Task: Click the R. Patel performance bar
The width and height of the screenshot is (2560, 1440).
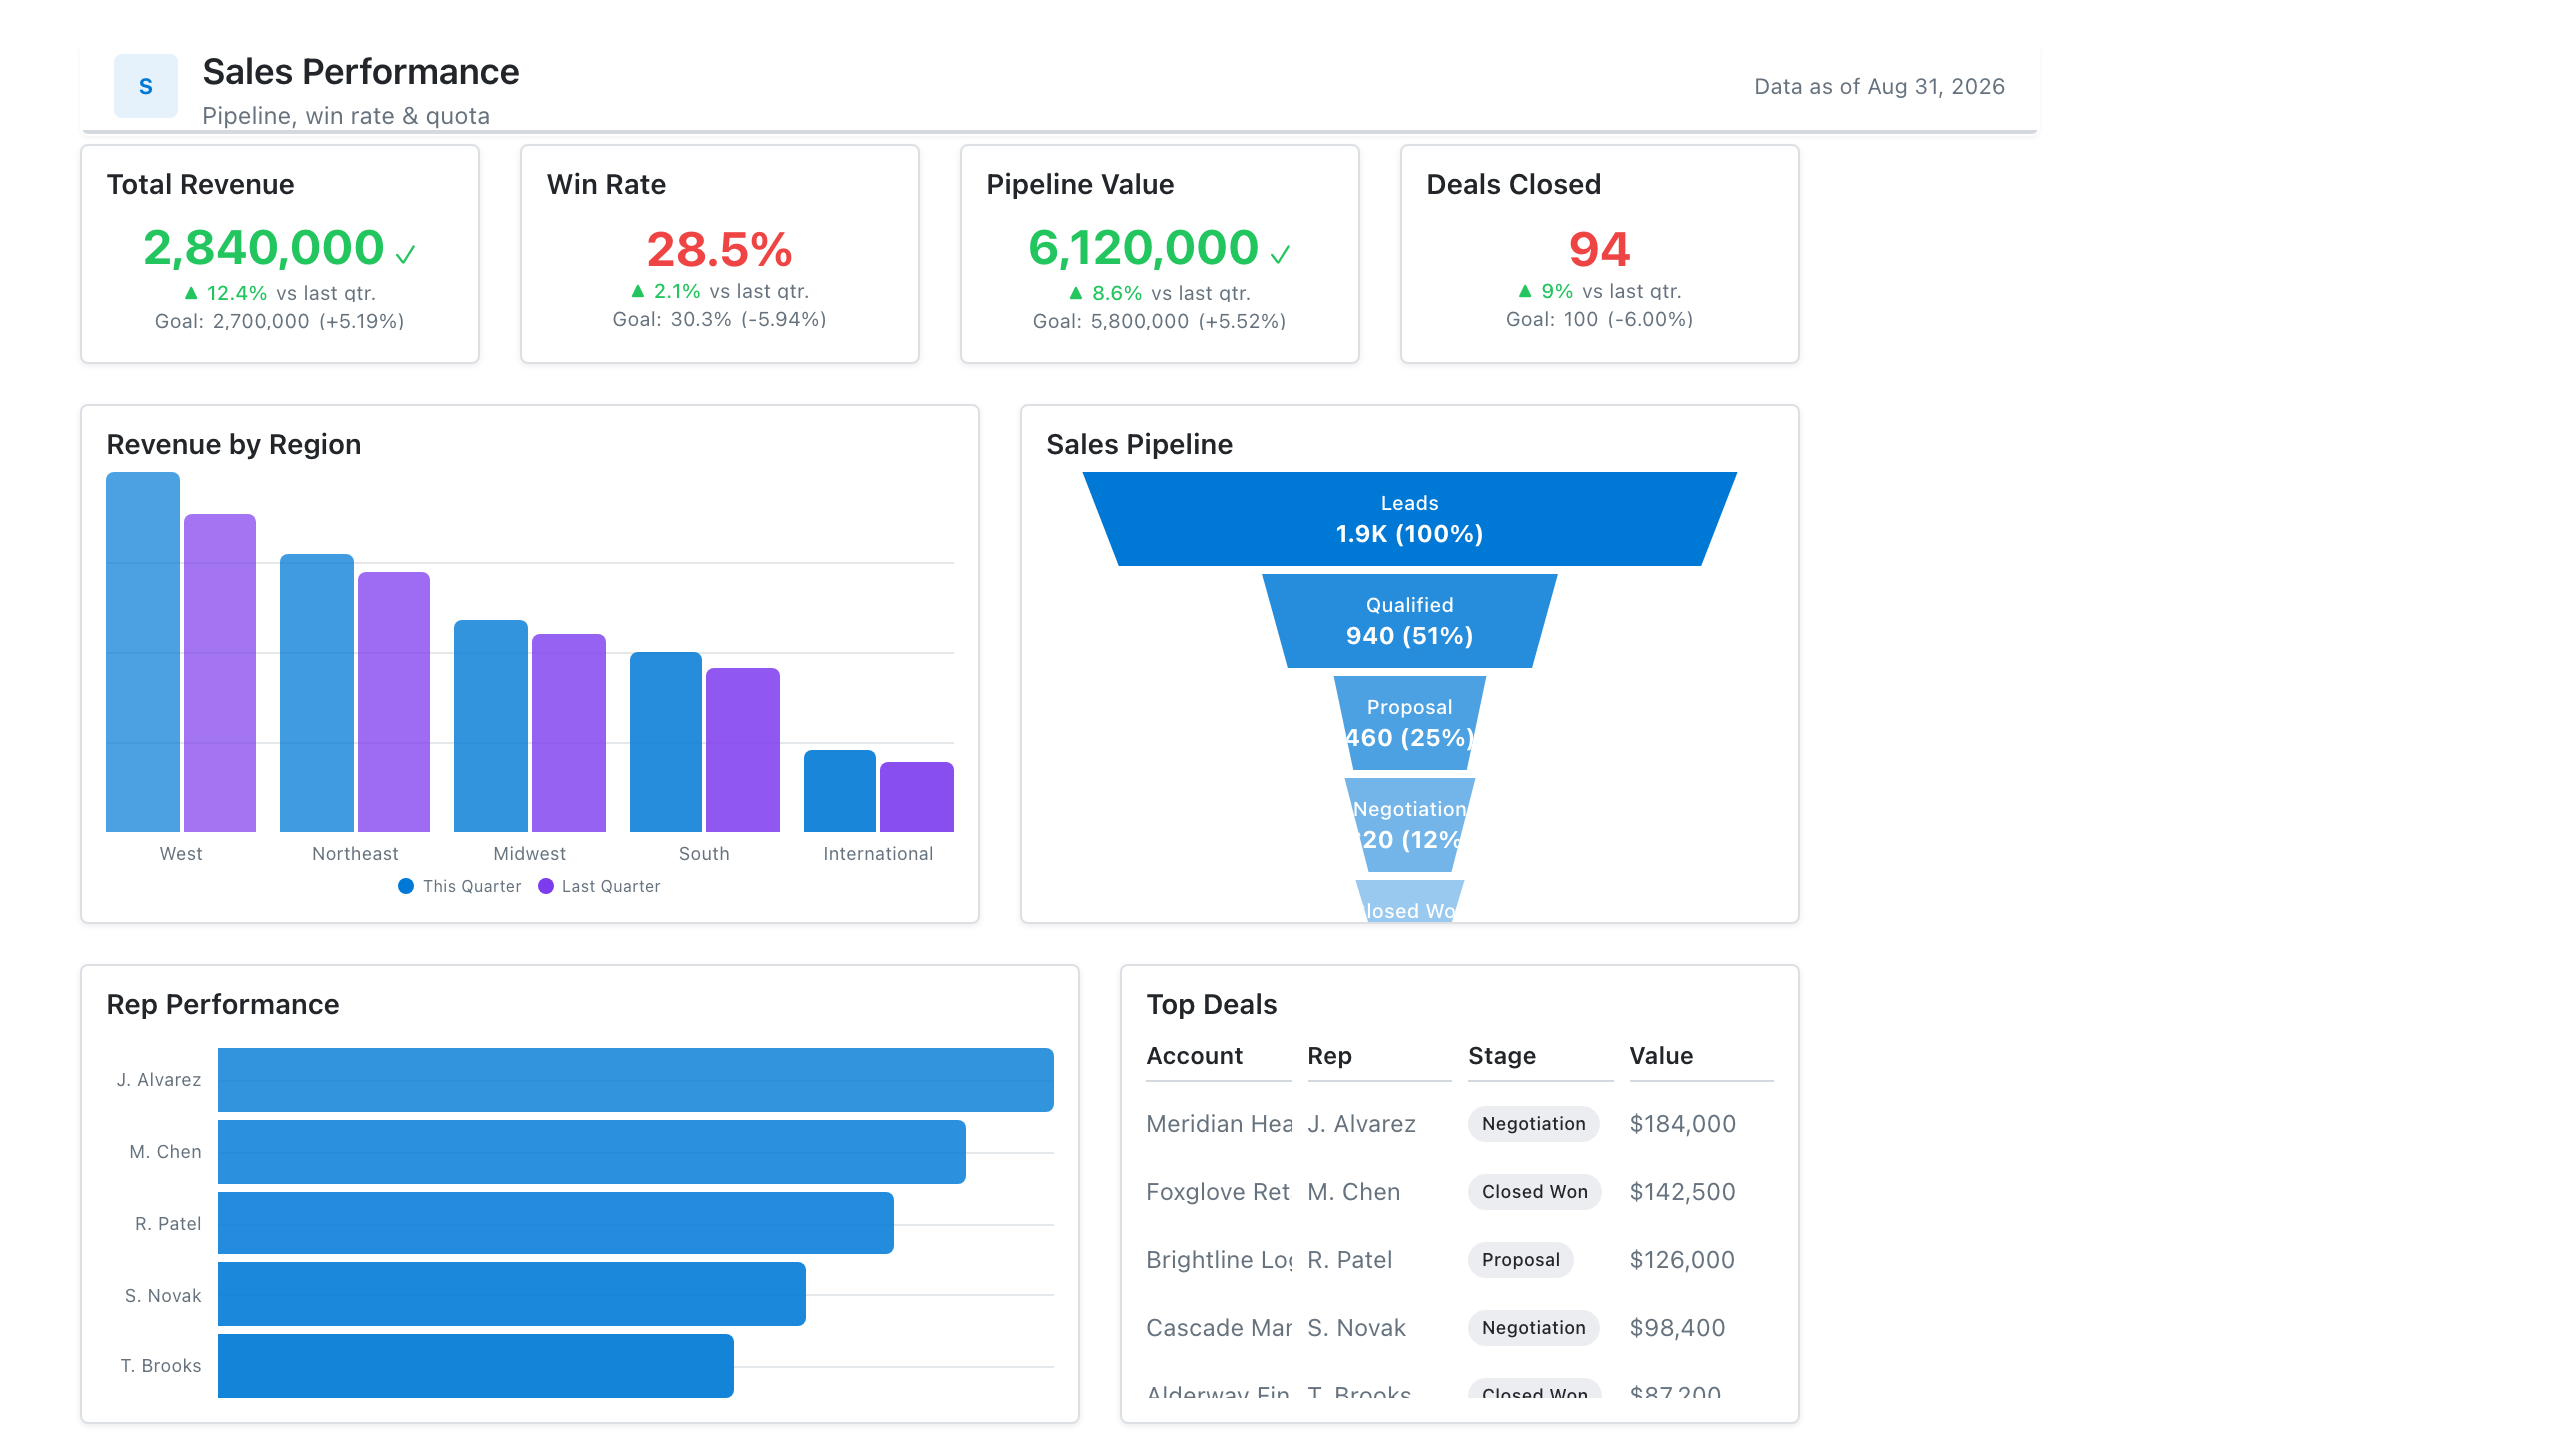Action: (x=556, y=1223)
